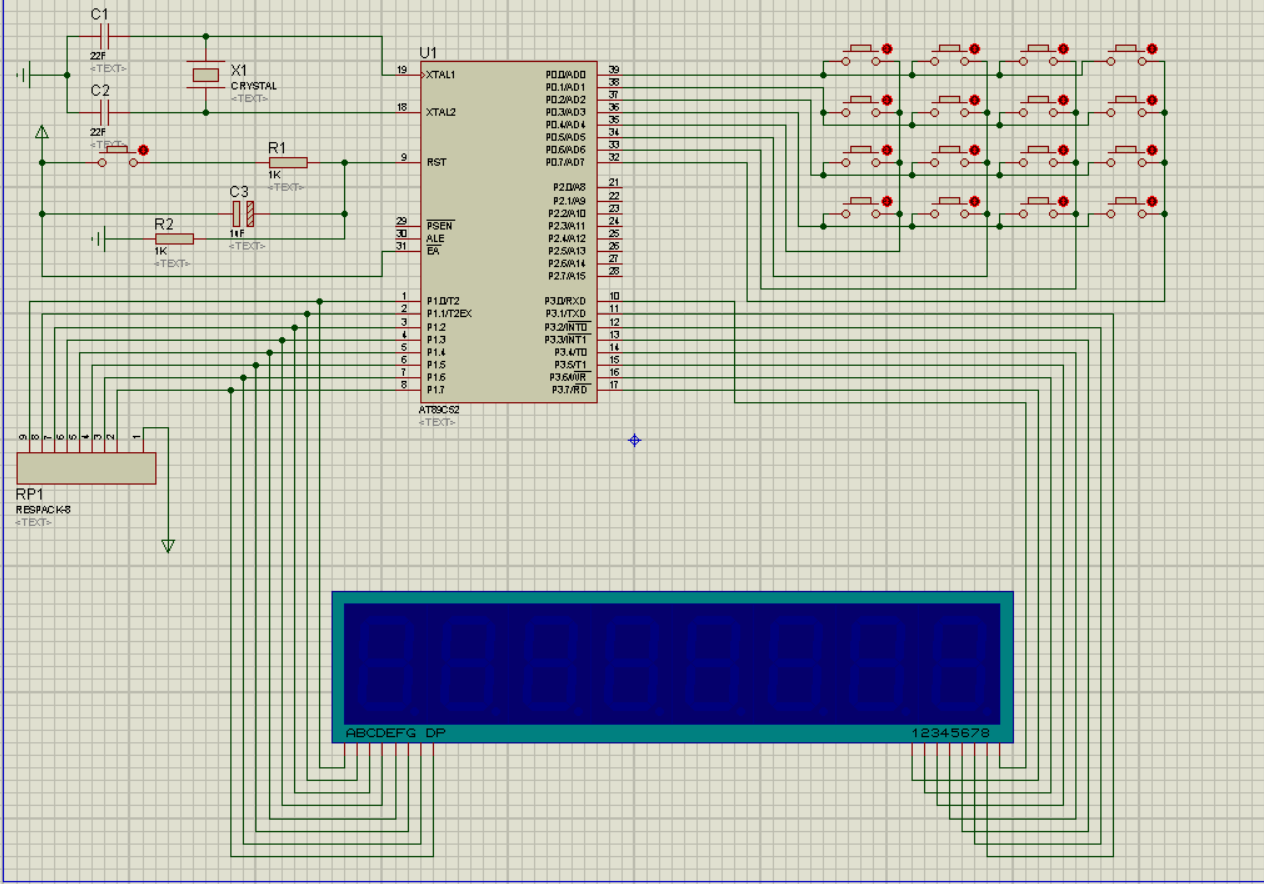Viewport: 1264px width, 884px height.
Task: Click the P0.0/AD0 pin label
Action: (565, 75)
